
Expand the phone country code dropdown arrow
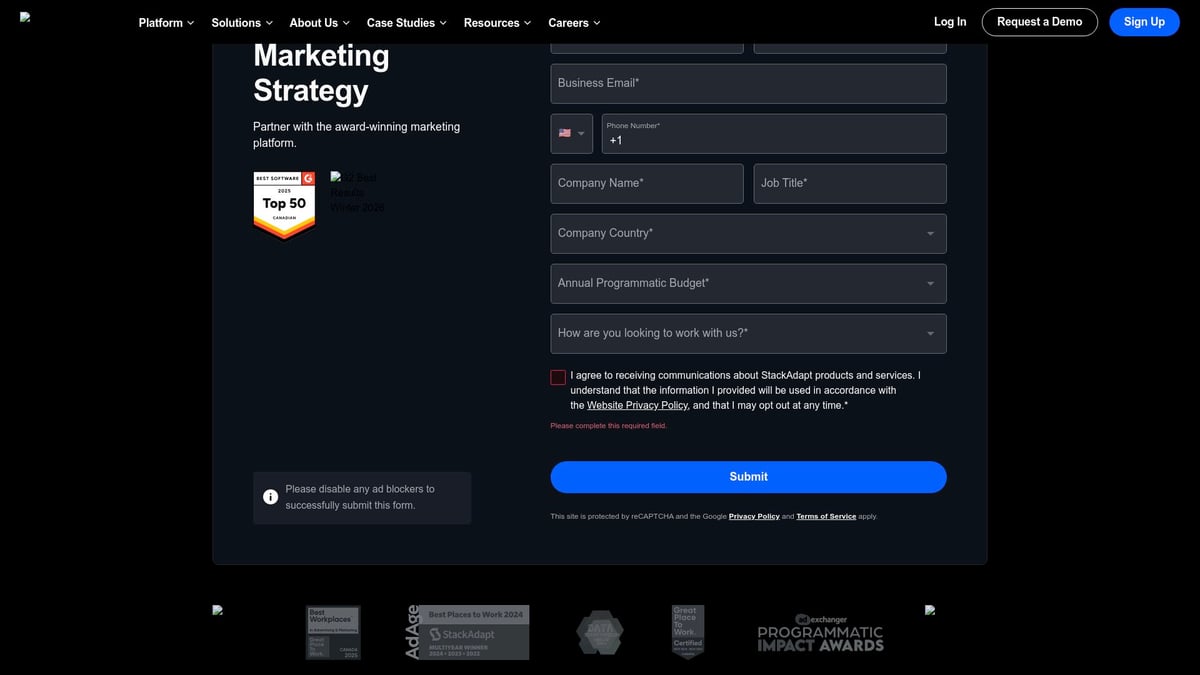pos(581,133)
